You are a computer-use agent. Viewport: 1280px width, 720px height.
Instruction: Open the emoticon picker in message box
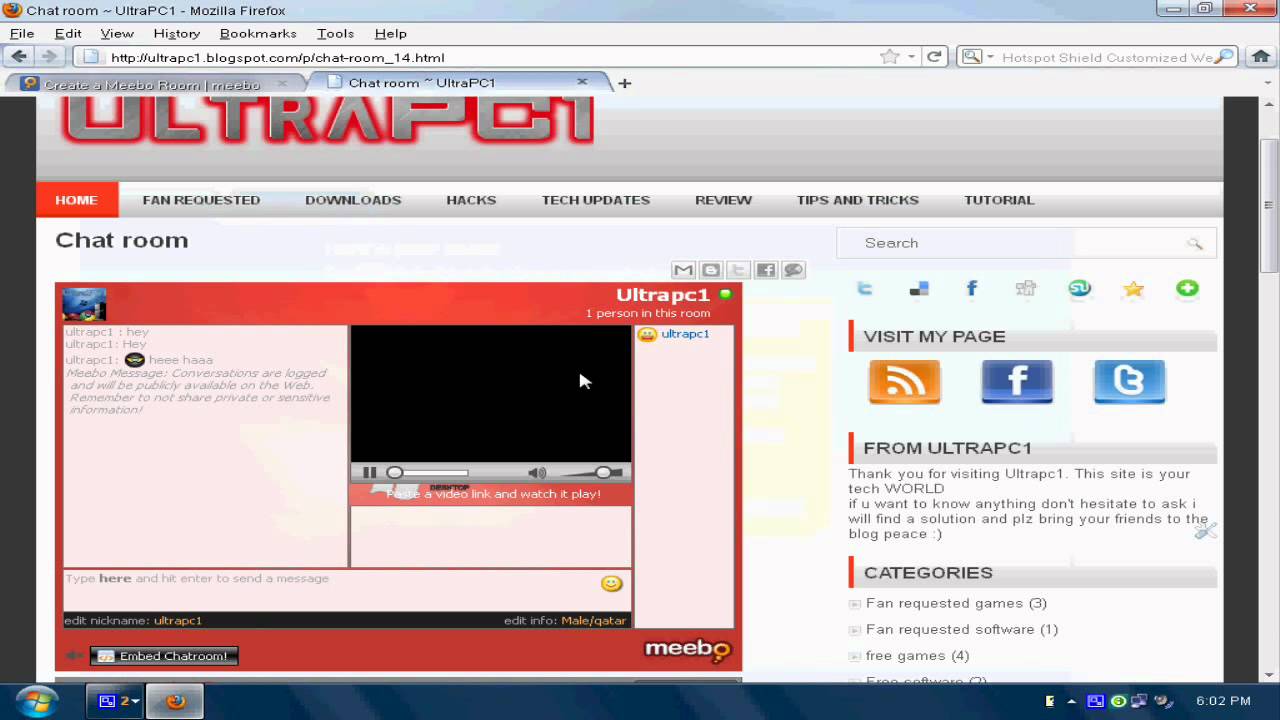[612, 584]
